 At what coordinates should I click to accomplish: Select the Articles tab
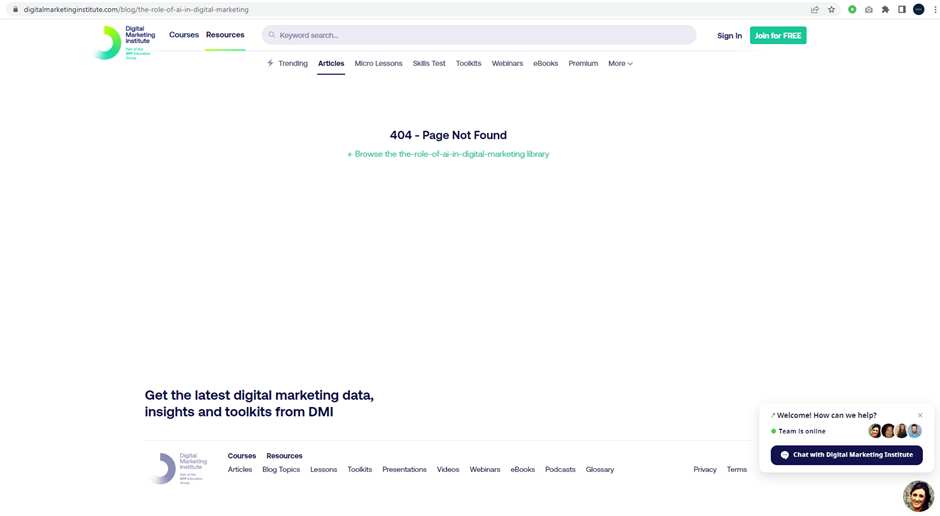point(331,64)
